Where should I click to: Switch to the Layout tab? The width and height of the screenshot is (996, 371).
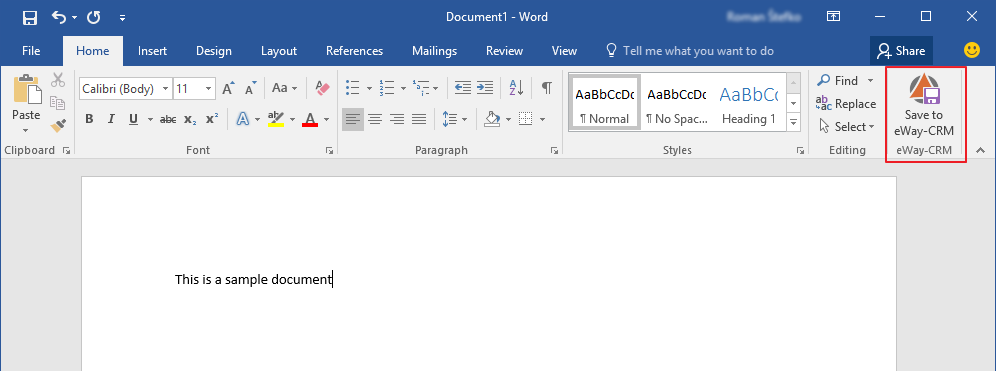click(x=279, y=51)
